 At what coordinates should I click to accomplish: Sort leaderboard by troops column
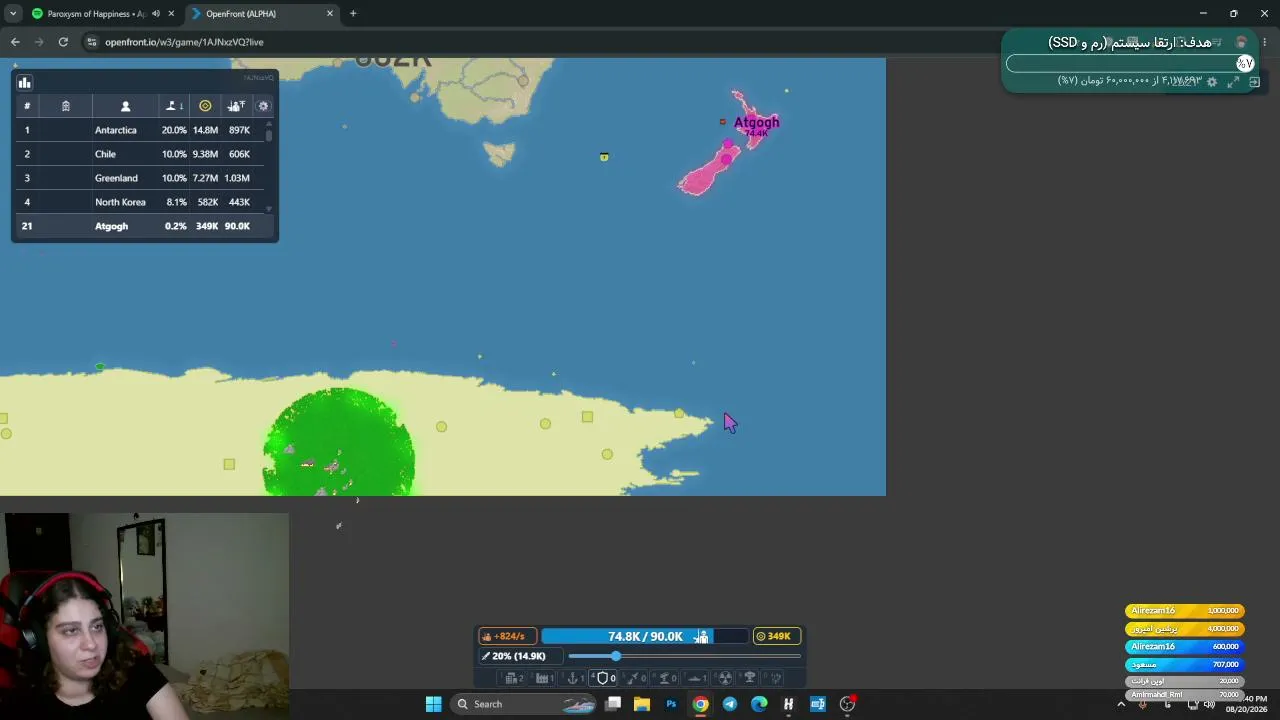(x=236, y=106)
